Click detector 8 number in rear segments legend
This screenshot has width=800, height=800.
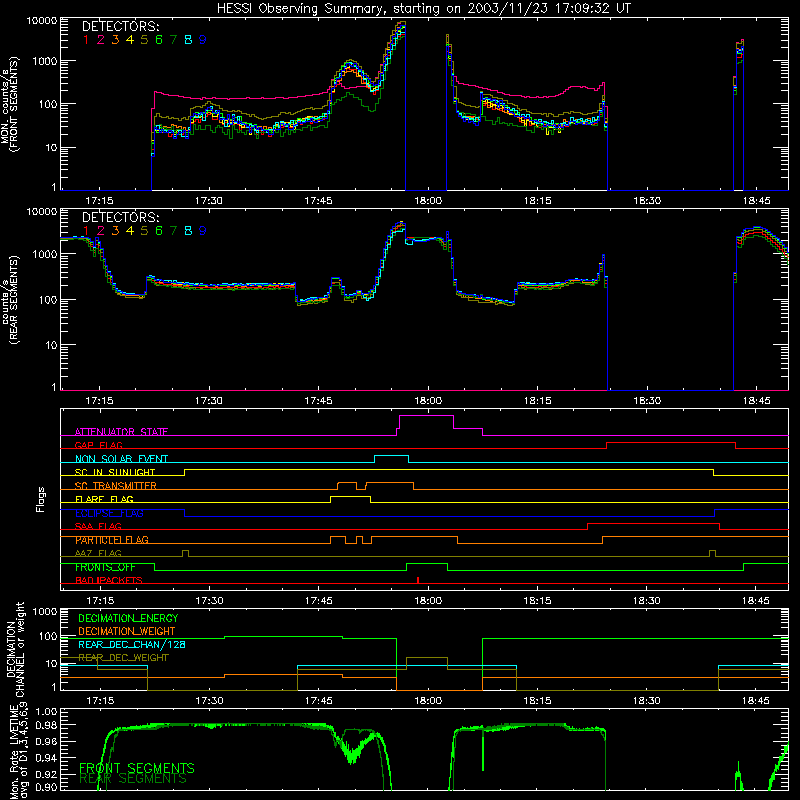coord(188,231)
